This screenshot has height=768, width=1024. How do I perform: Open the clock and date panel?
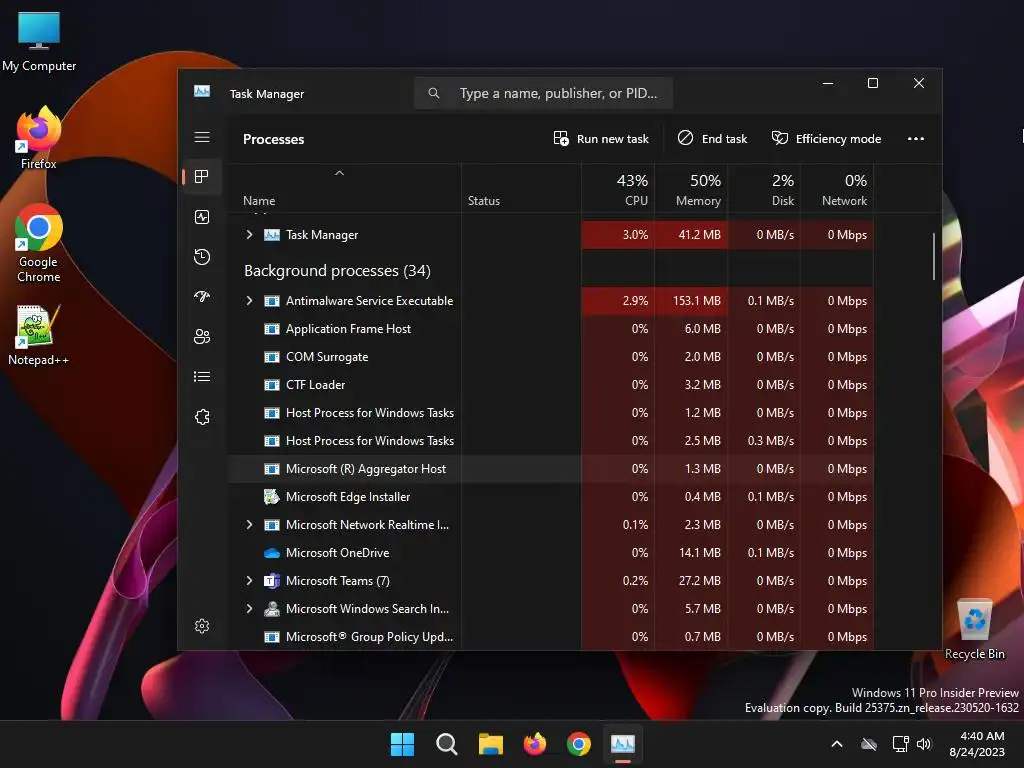point(977,744)
